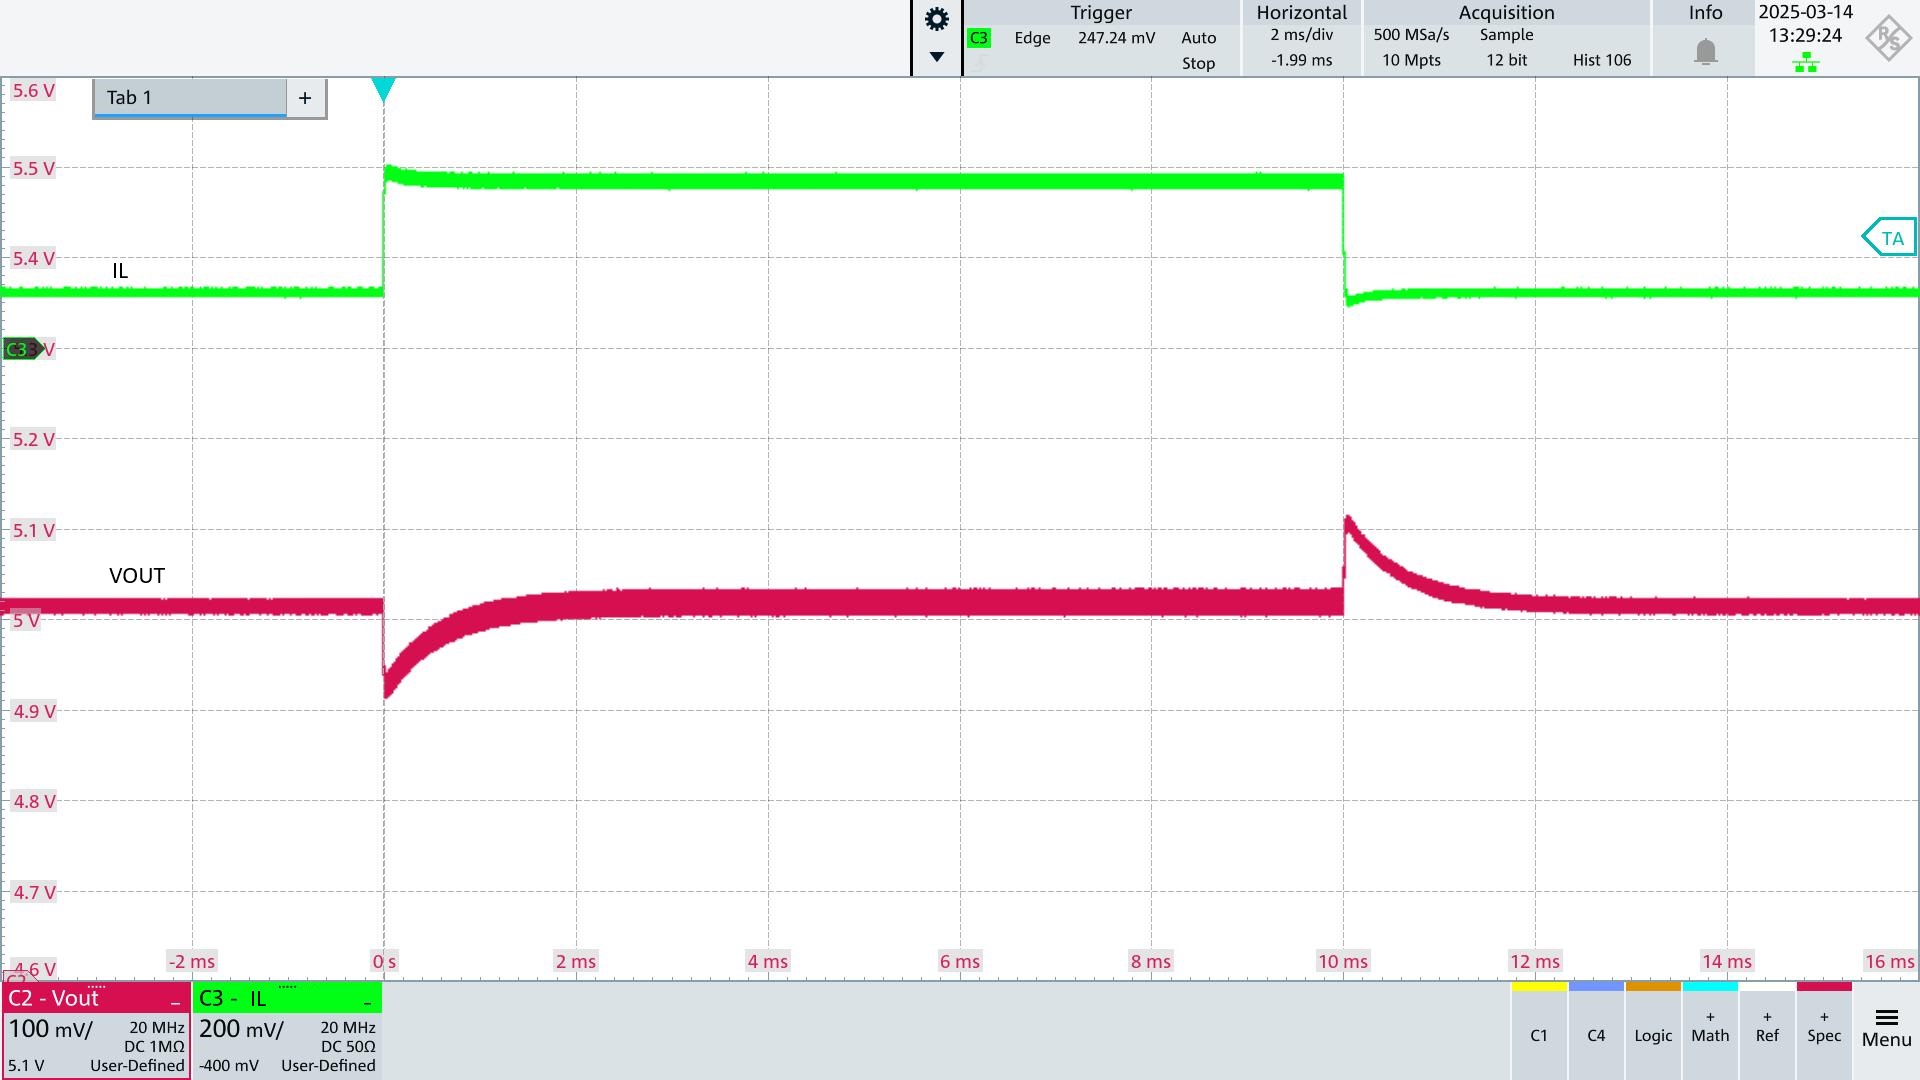Open the Logic channel settings
The image size is (1920, 1080).
1653,1034
